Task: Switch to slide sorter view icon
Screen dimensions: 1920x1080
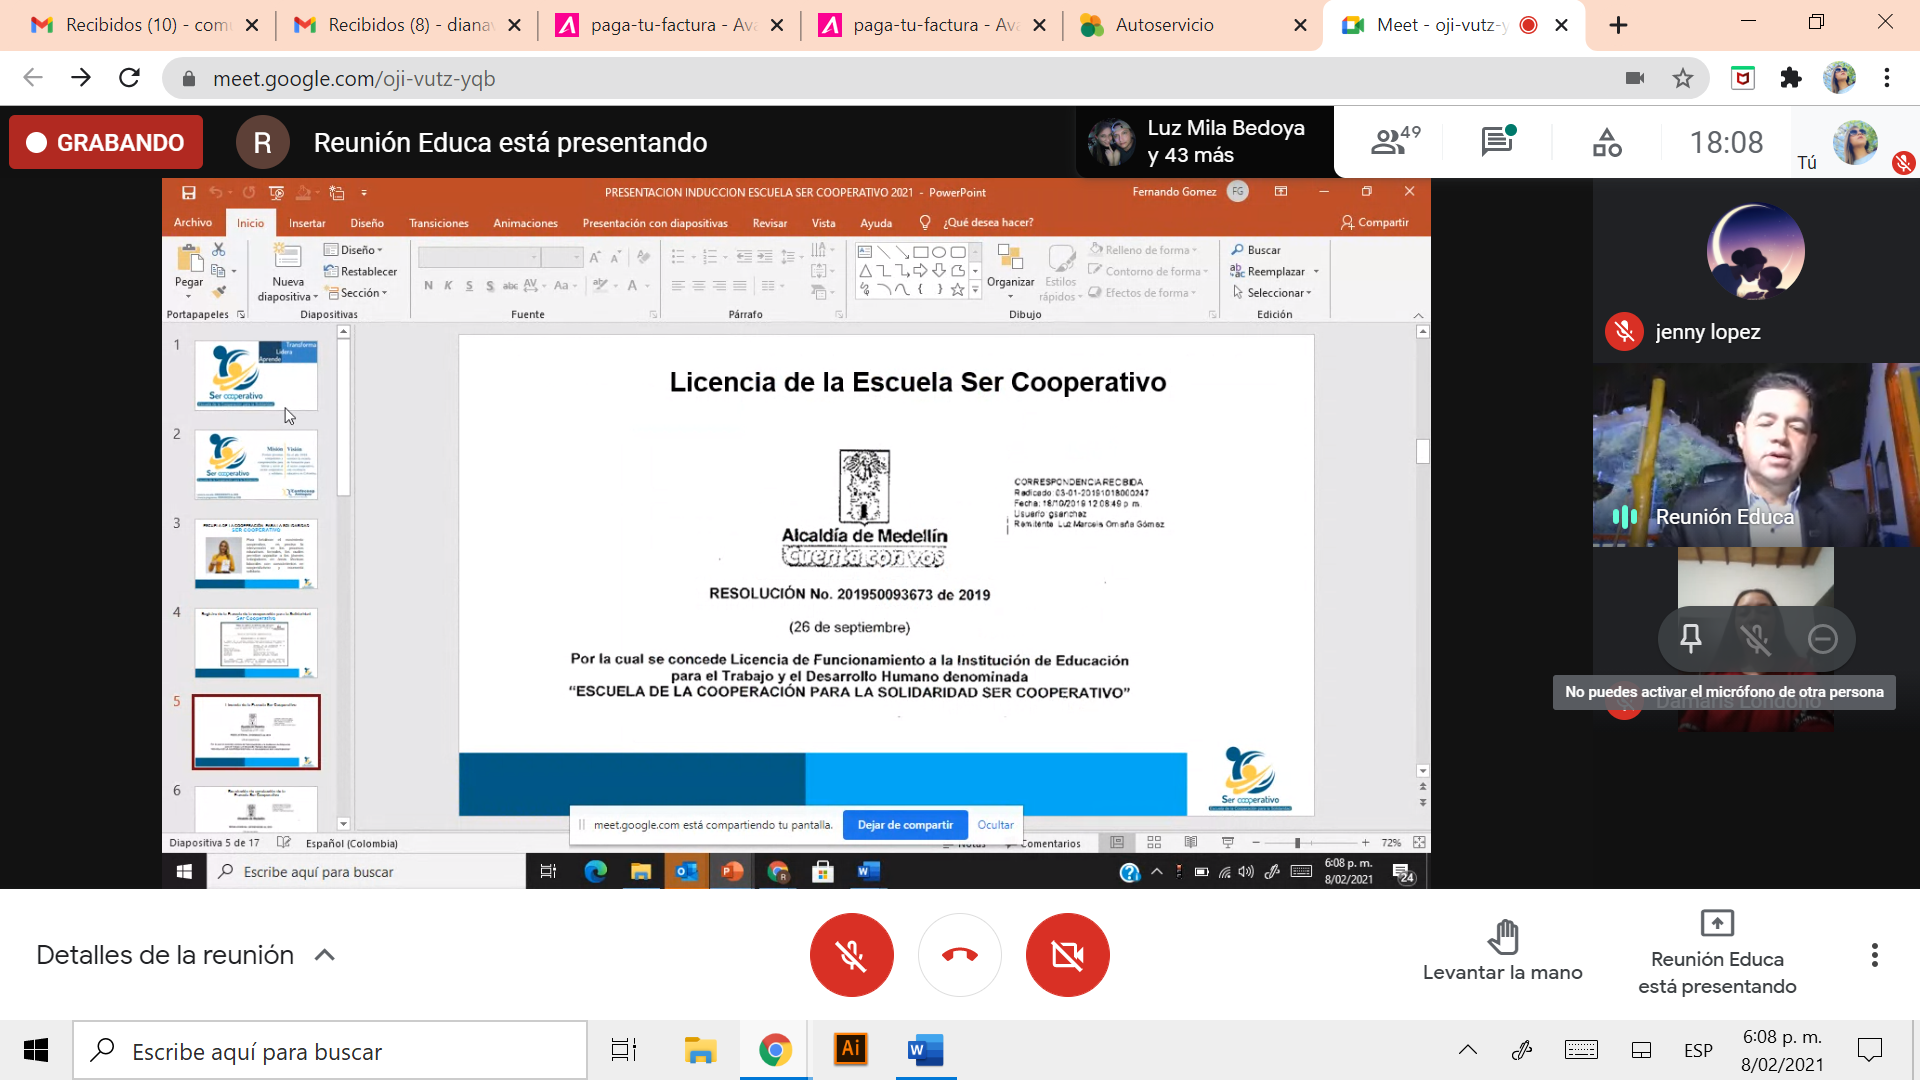Action: 1154,843
